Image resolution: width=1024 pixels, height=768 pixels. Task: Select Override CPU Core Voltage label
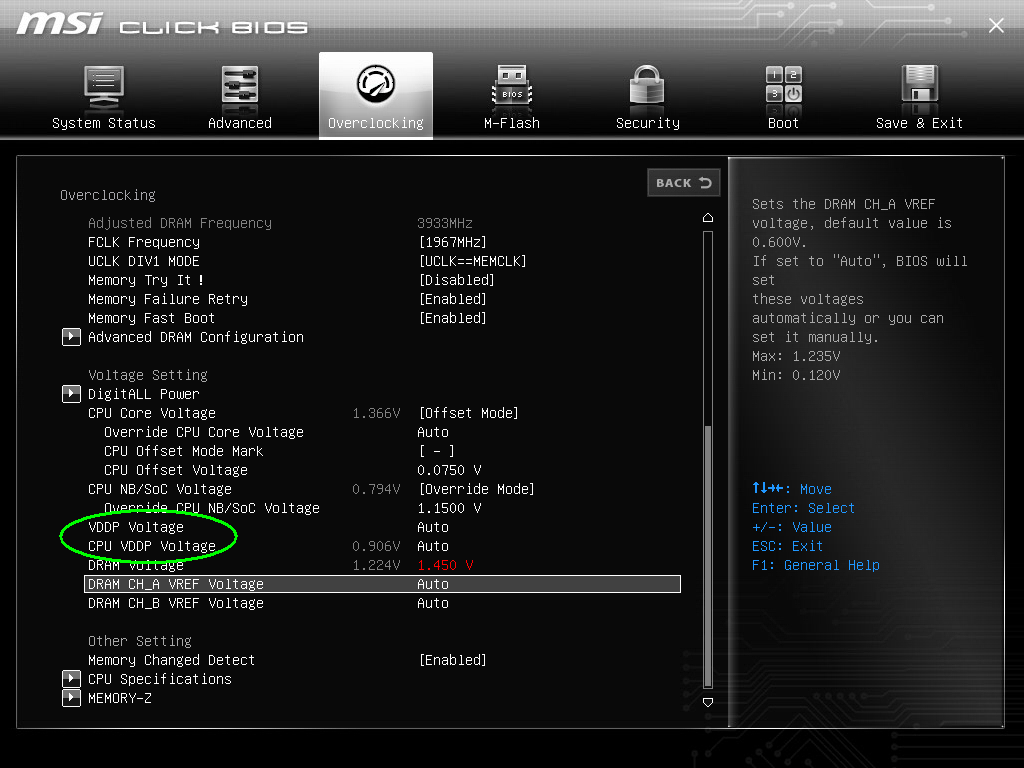[204, 432]
